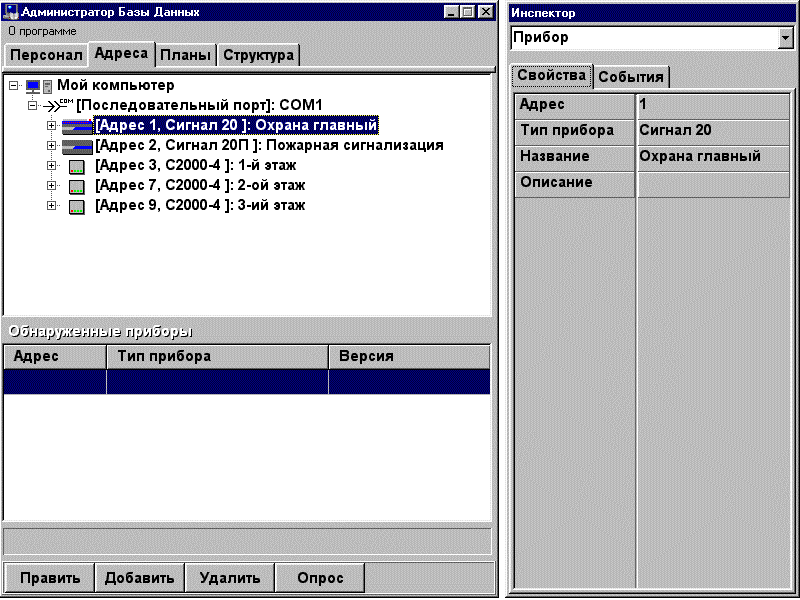800x600 pixels.
Task: Click the С2000-4 icon for 2-ой этаж
Action: point(77,186)
